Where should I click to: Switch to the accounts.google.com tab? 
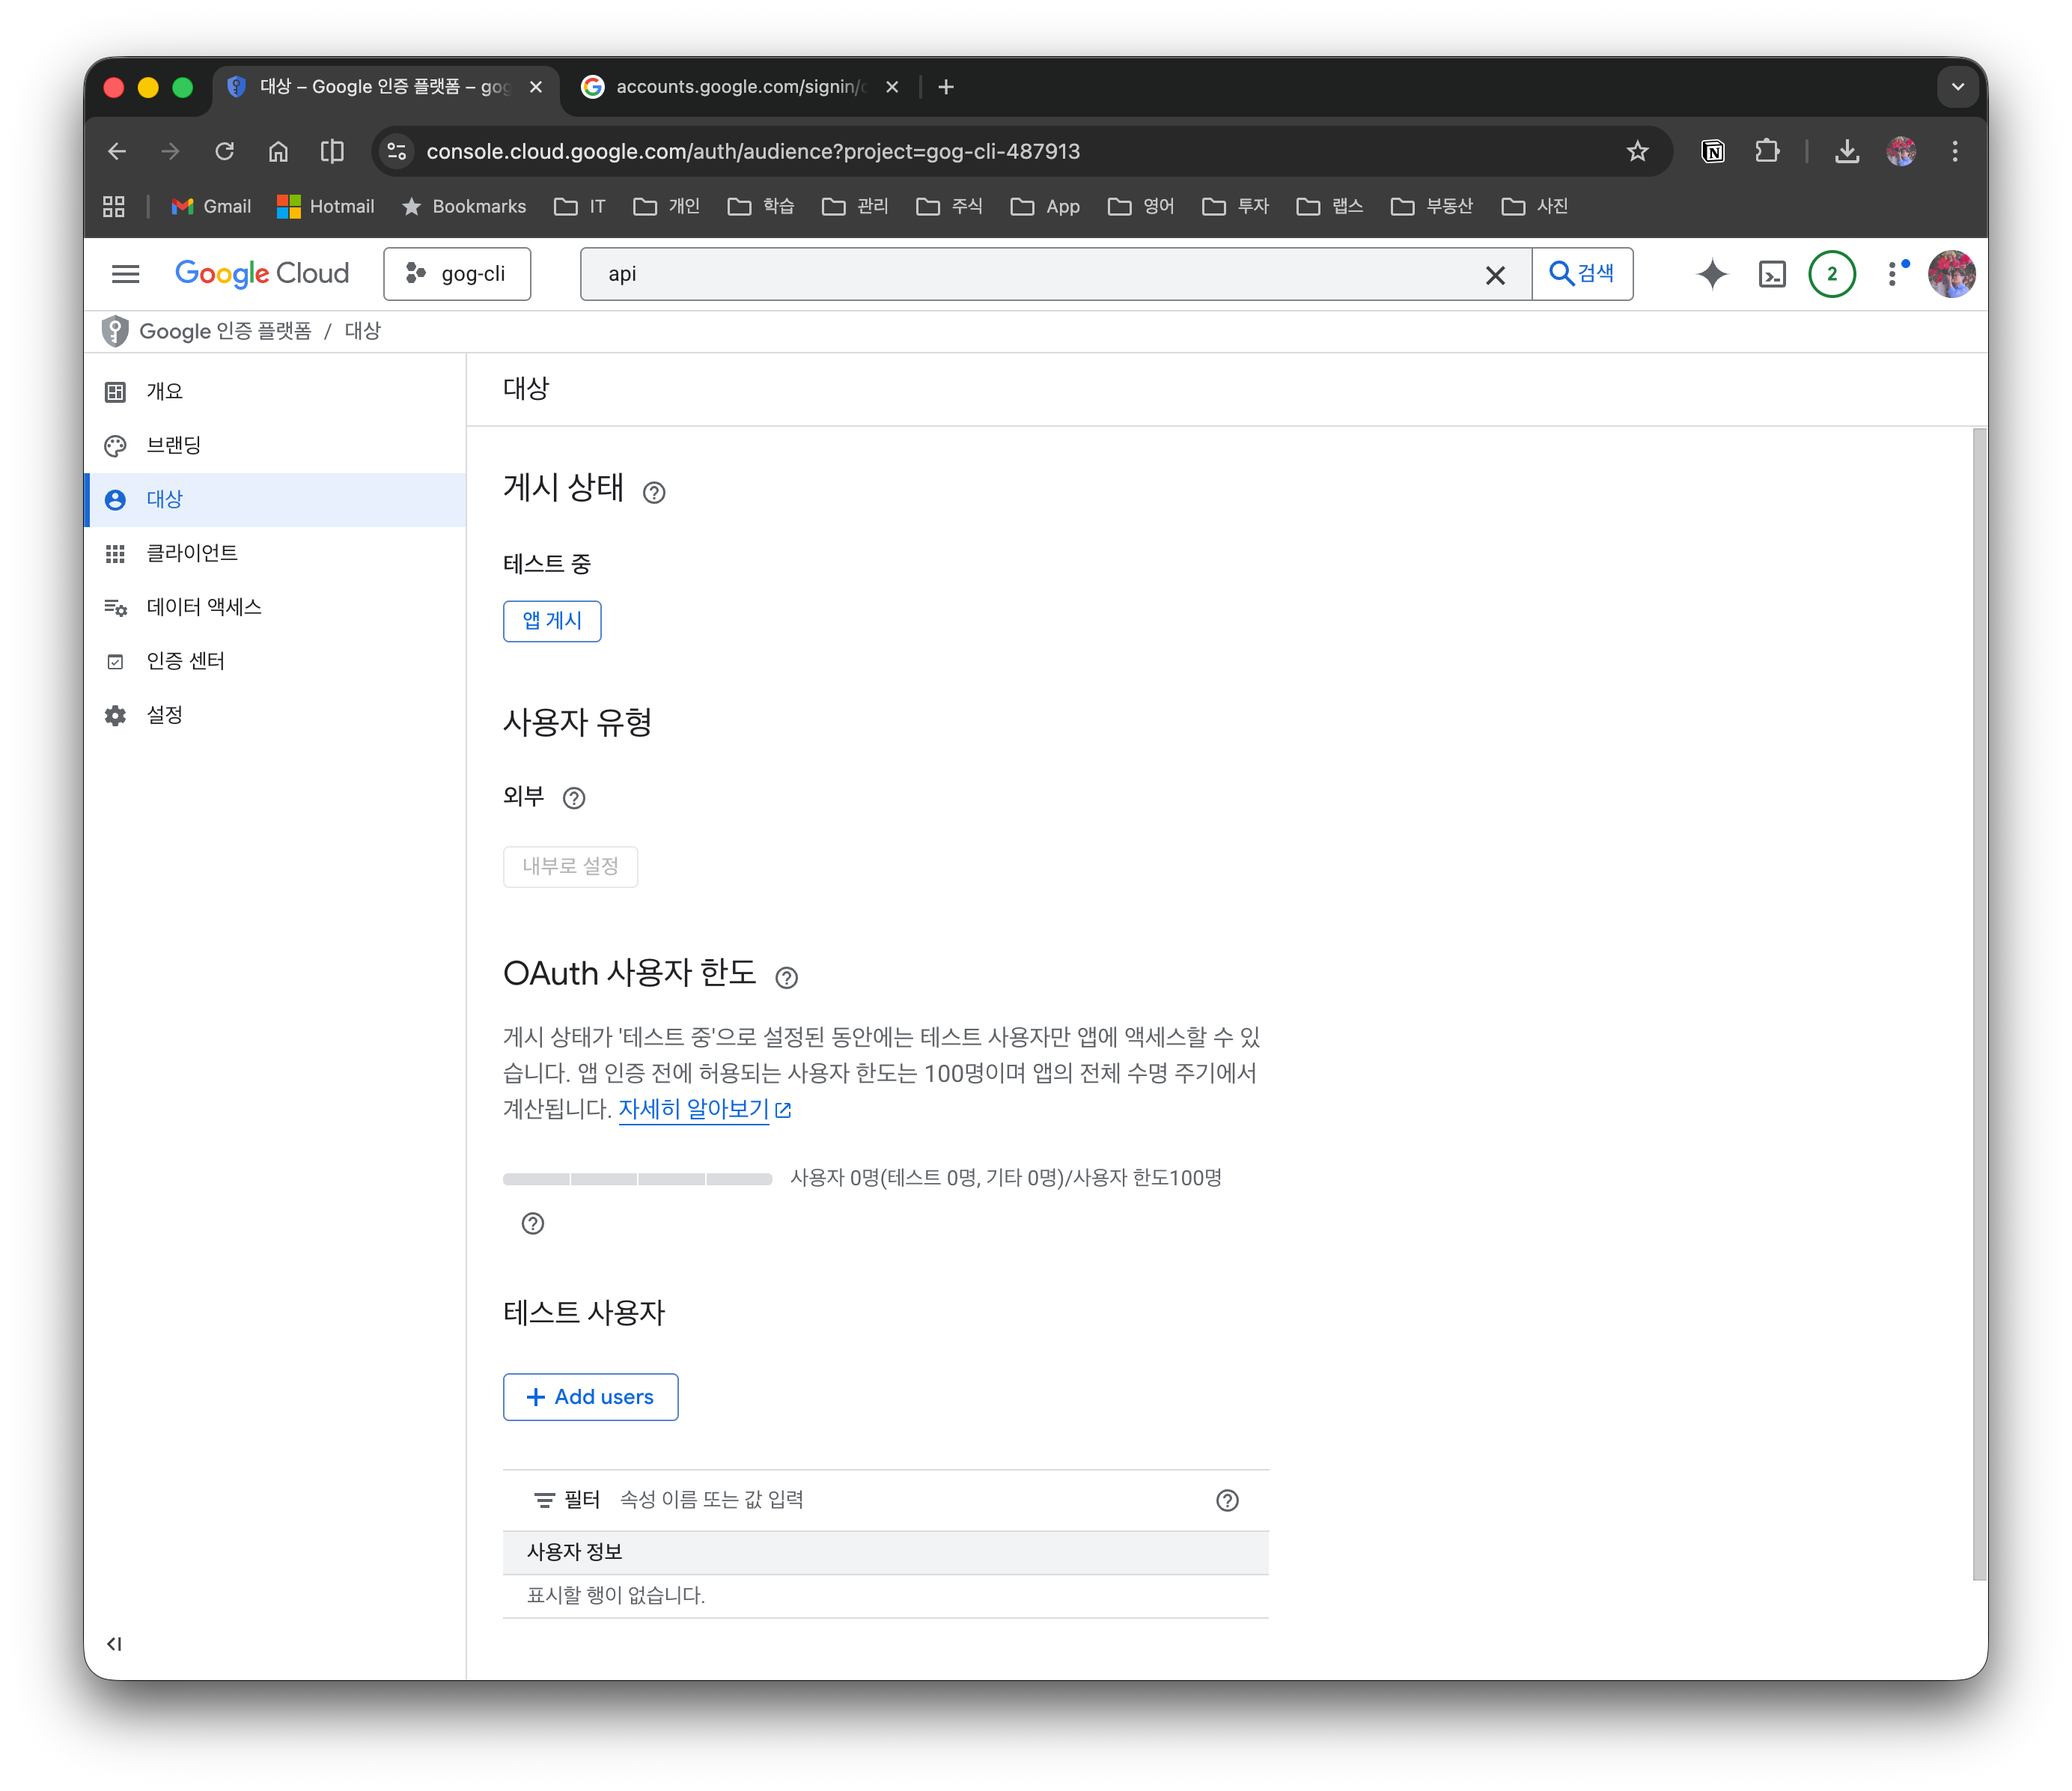point(737,86)
